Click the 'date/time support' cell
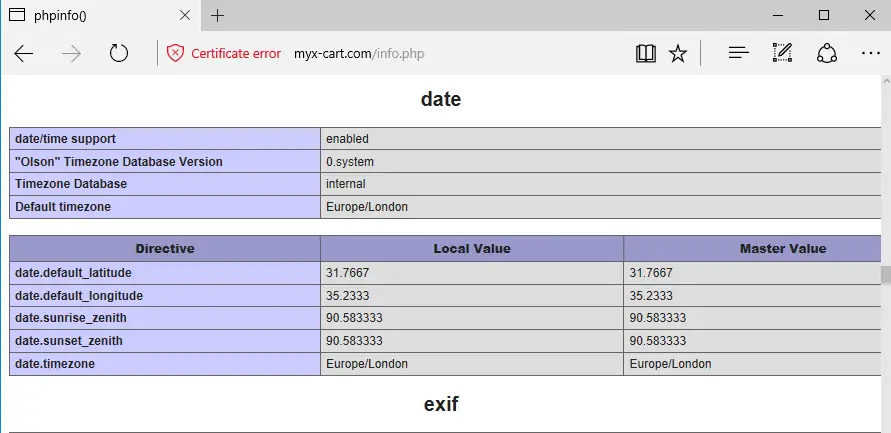The height and width of the screenshot is (433, 891). [x=165, y=139]
